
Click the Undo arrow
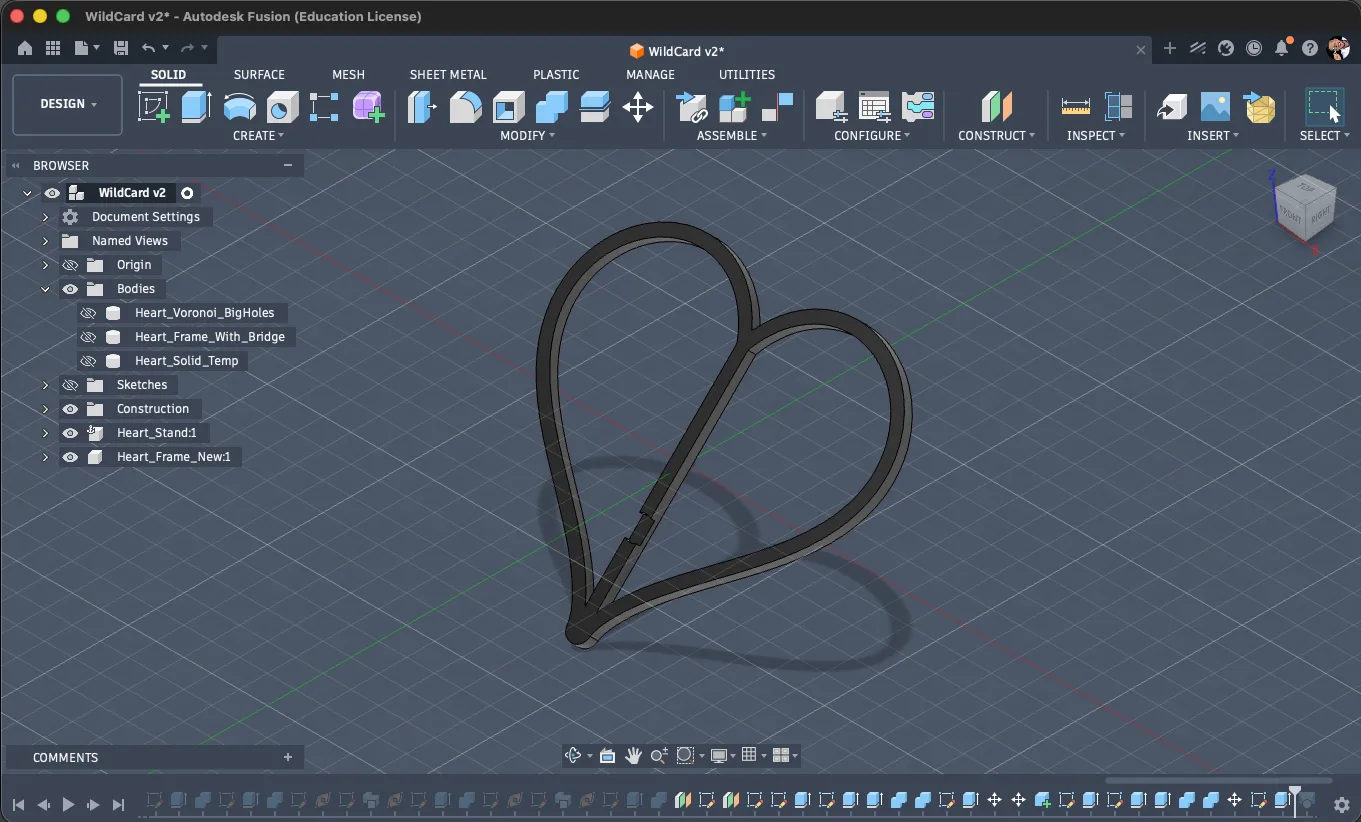[x=148, y=48]
